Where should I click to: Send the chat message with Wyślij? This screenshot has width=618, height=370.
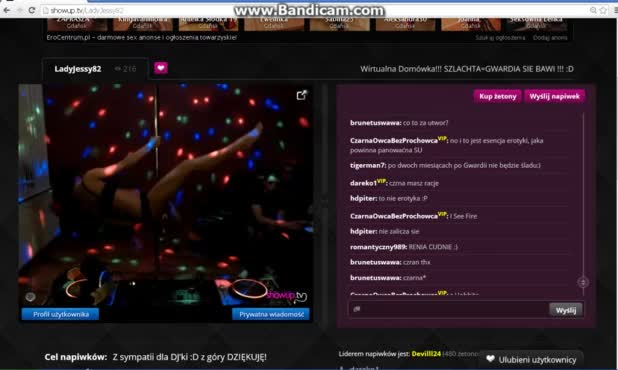[x=566, y=310]
